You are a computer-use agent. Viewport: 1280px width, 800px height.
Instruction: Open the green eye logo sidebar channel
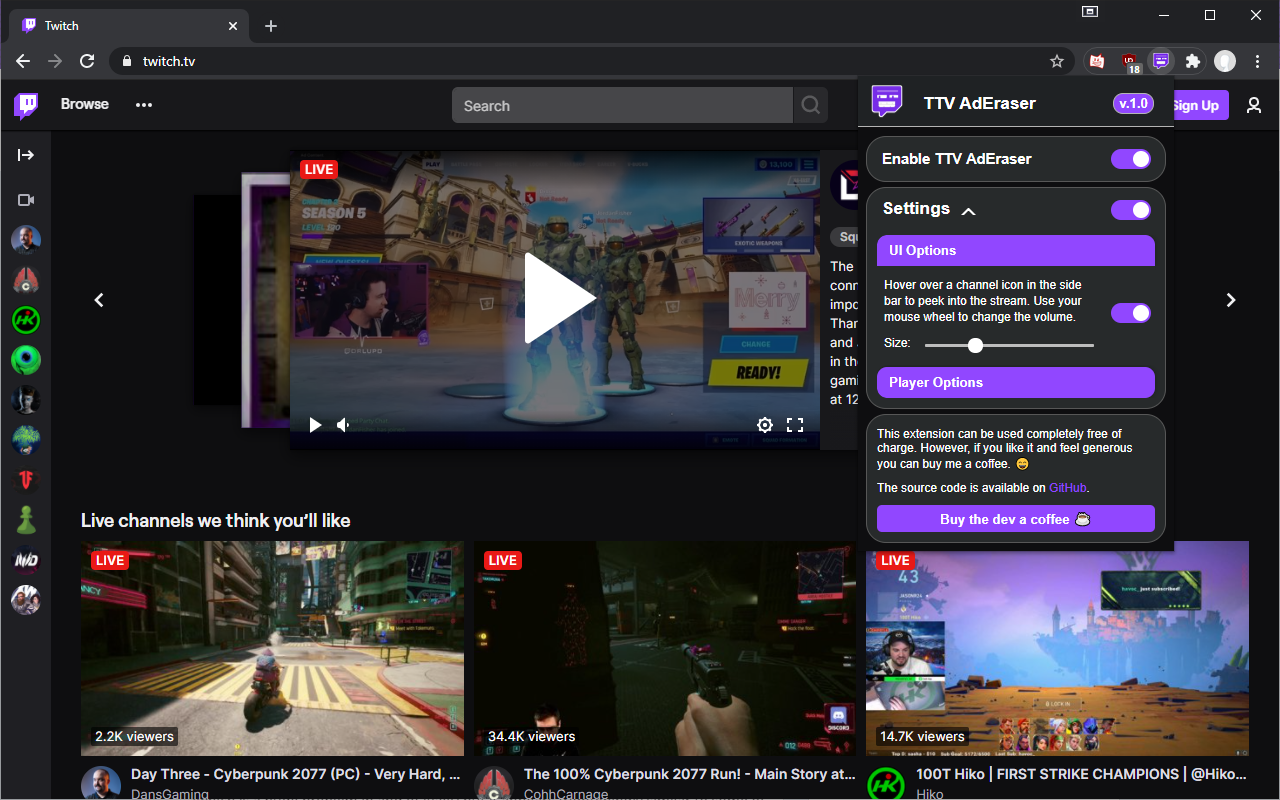point(26,360)
